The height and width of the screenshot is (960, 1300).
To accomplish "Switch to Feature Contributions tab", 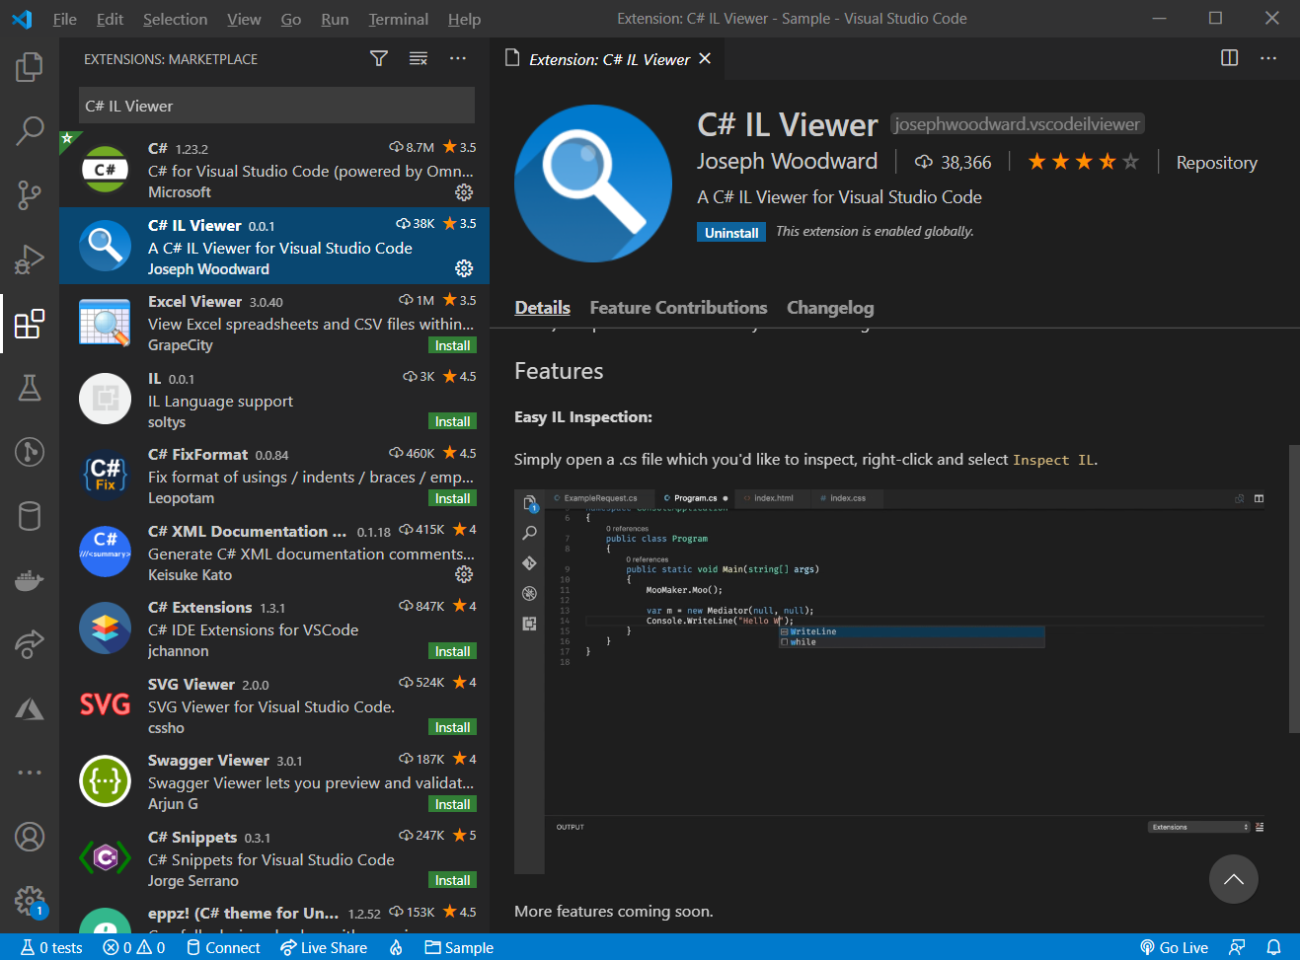I will click(x=678, y=308).
